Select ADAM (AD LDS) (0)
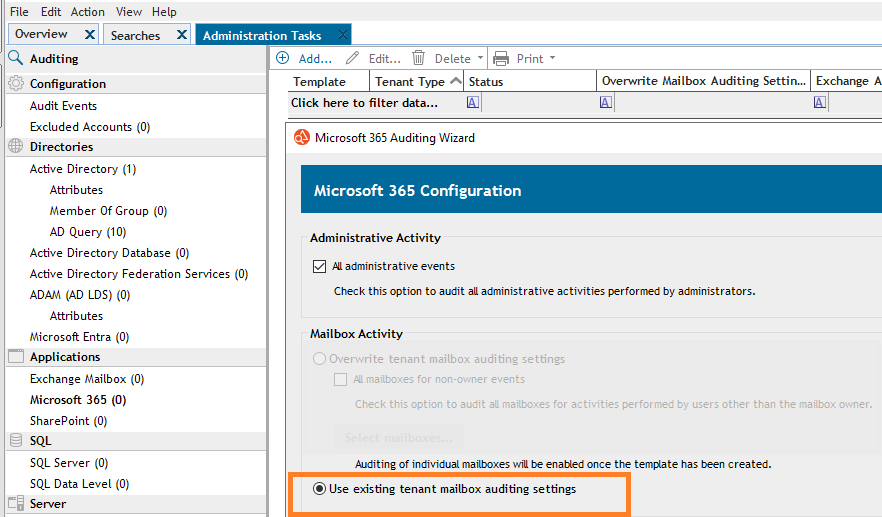Screen dimensions: 882x517 click(80, 295)
